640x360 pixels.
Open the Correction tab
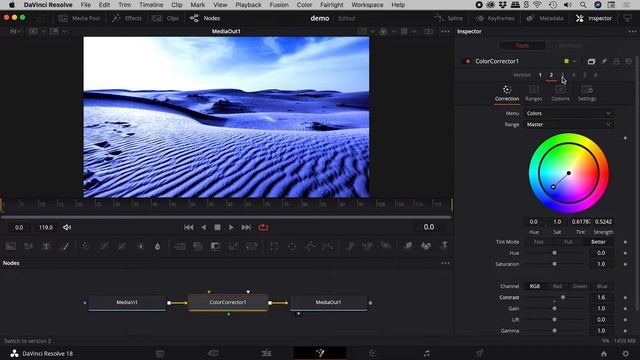[x=507, y=93]
